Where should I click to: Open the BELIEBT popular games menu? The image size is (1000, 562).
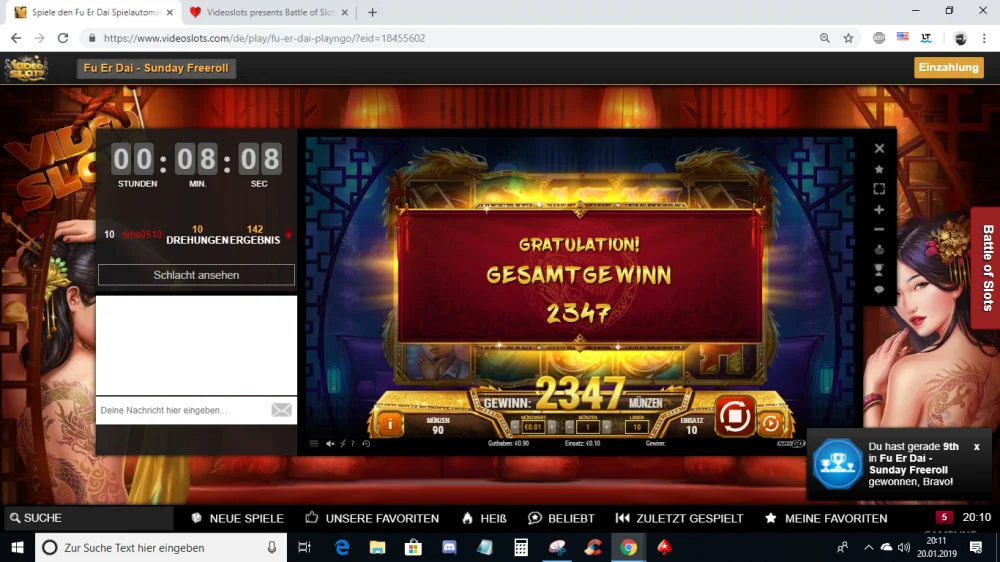(561, 518)
